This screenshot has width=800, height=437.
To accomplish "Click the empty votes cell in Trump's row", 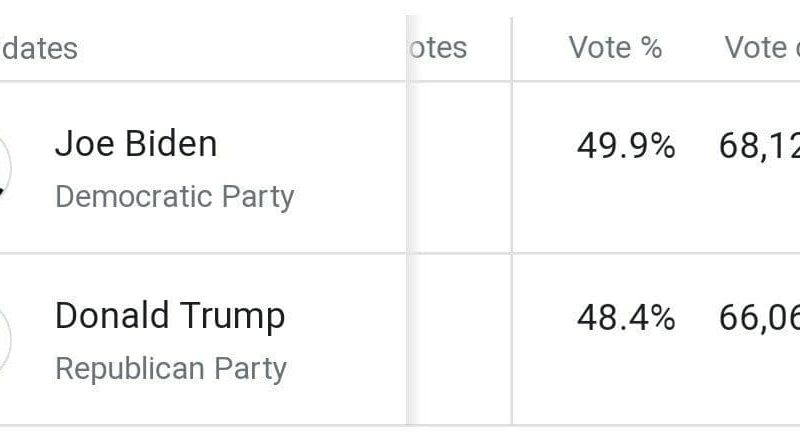I will (x=460, y=339).
